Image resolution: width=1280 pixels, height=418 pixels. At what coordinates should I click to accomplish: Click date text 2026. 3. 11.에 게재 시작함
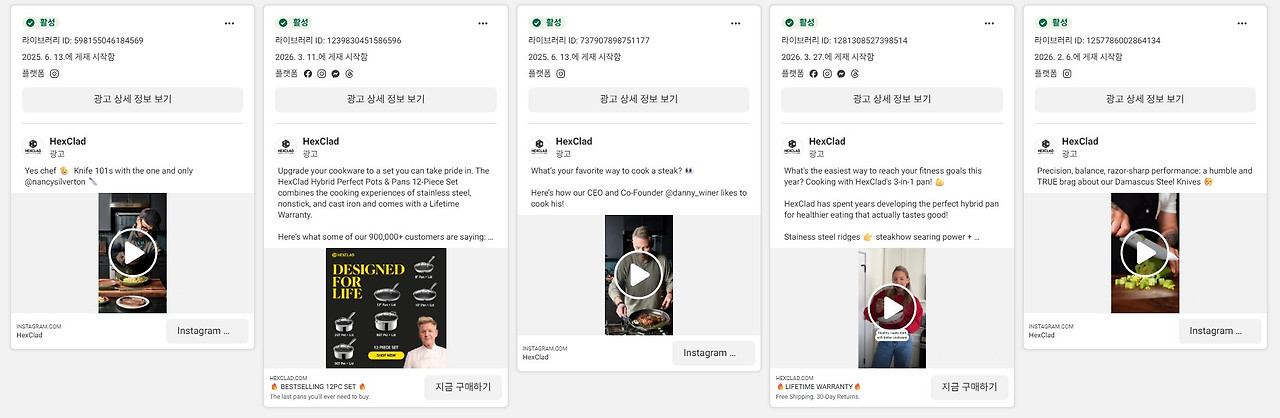pyautogui.click(x=321, y=57)
